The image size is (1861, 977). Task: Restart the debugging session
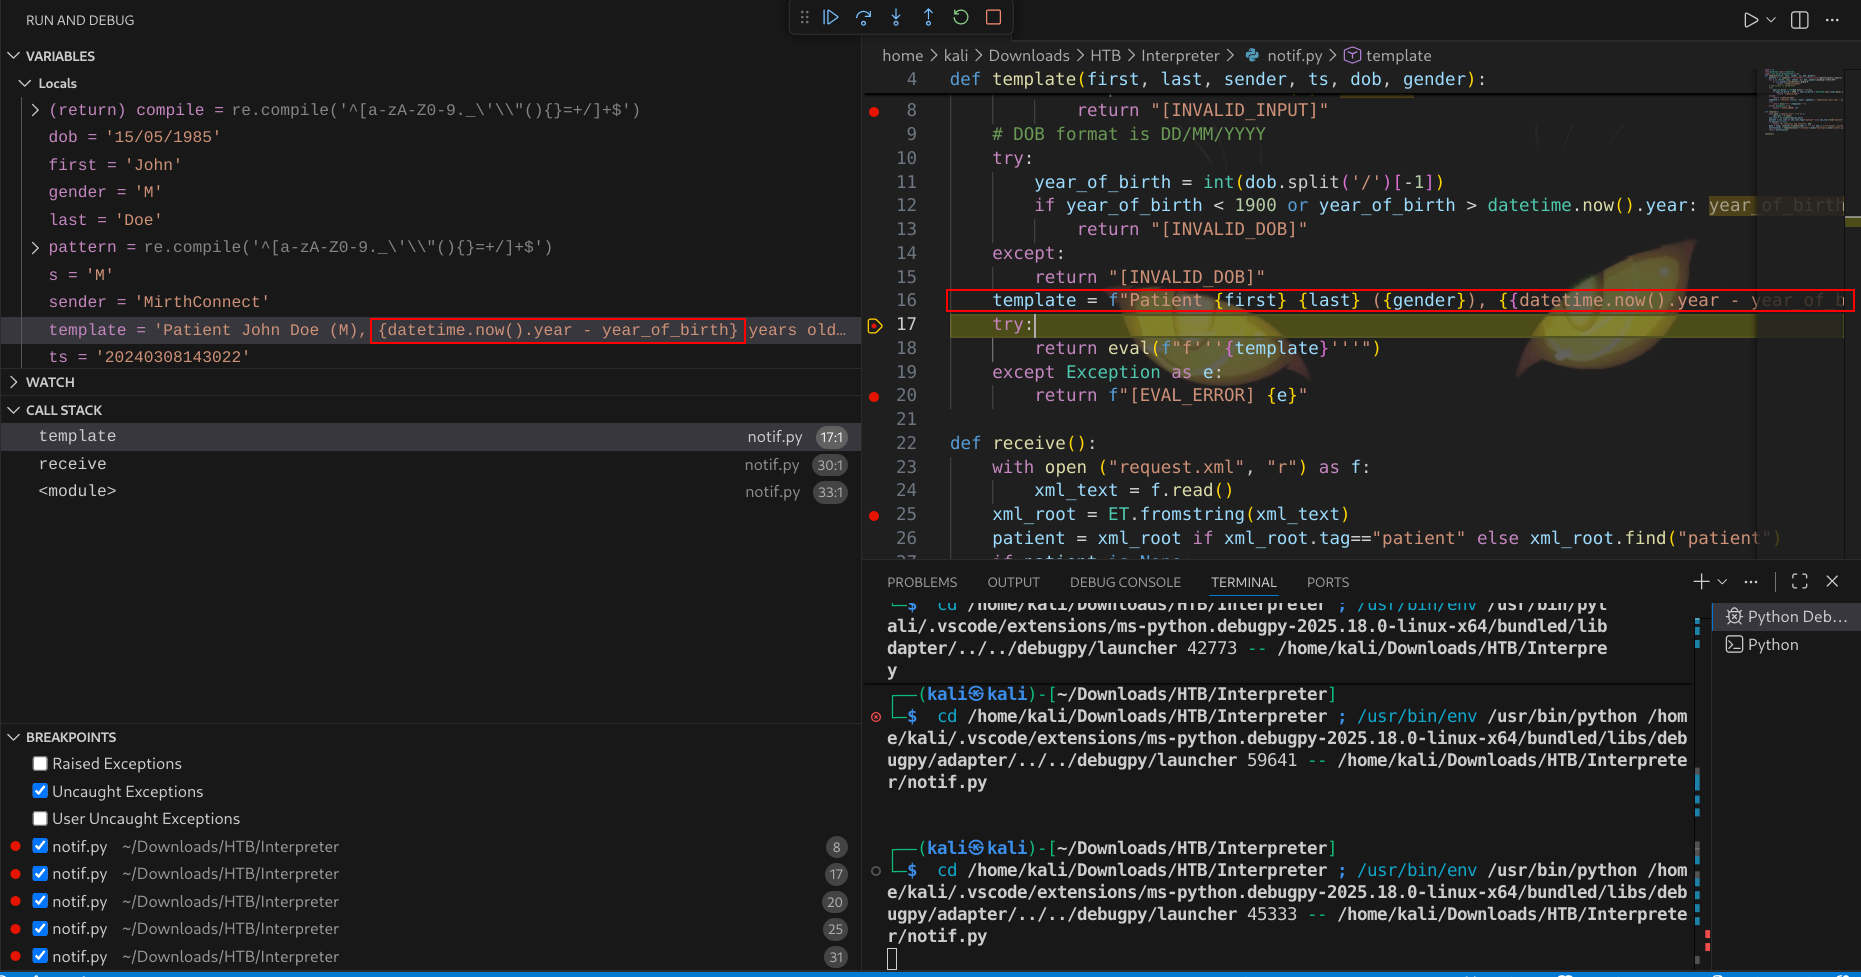coord(961,17)
